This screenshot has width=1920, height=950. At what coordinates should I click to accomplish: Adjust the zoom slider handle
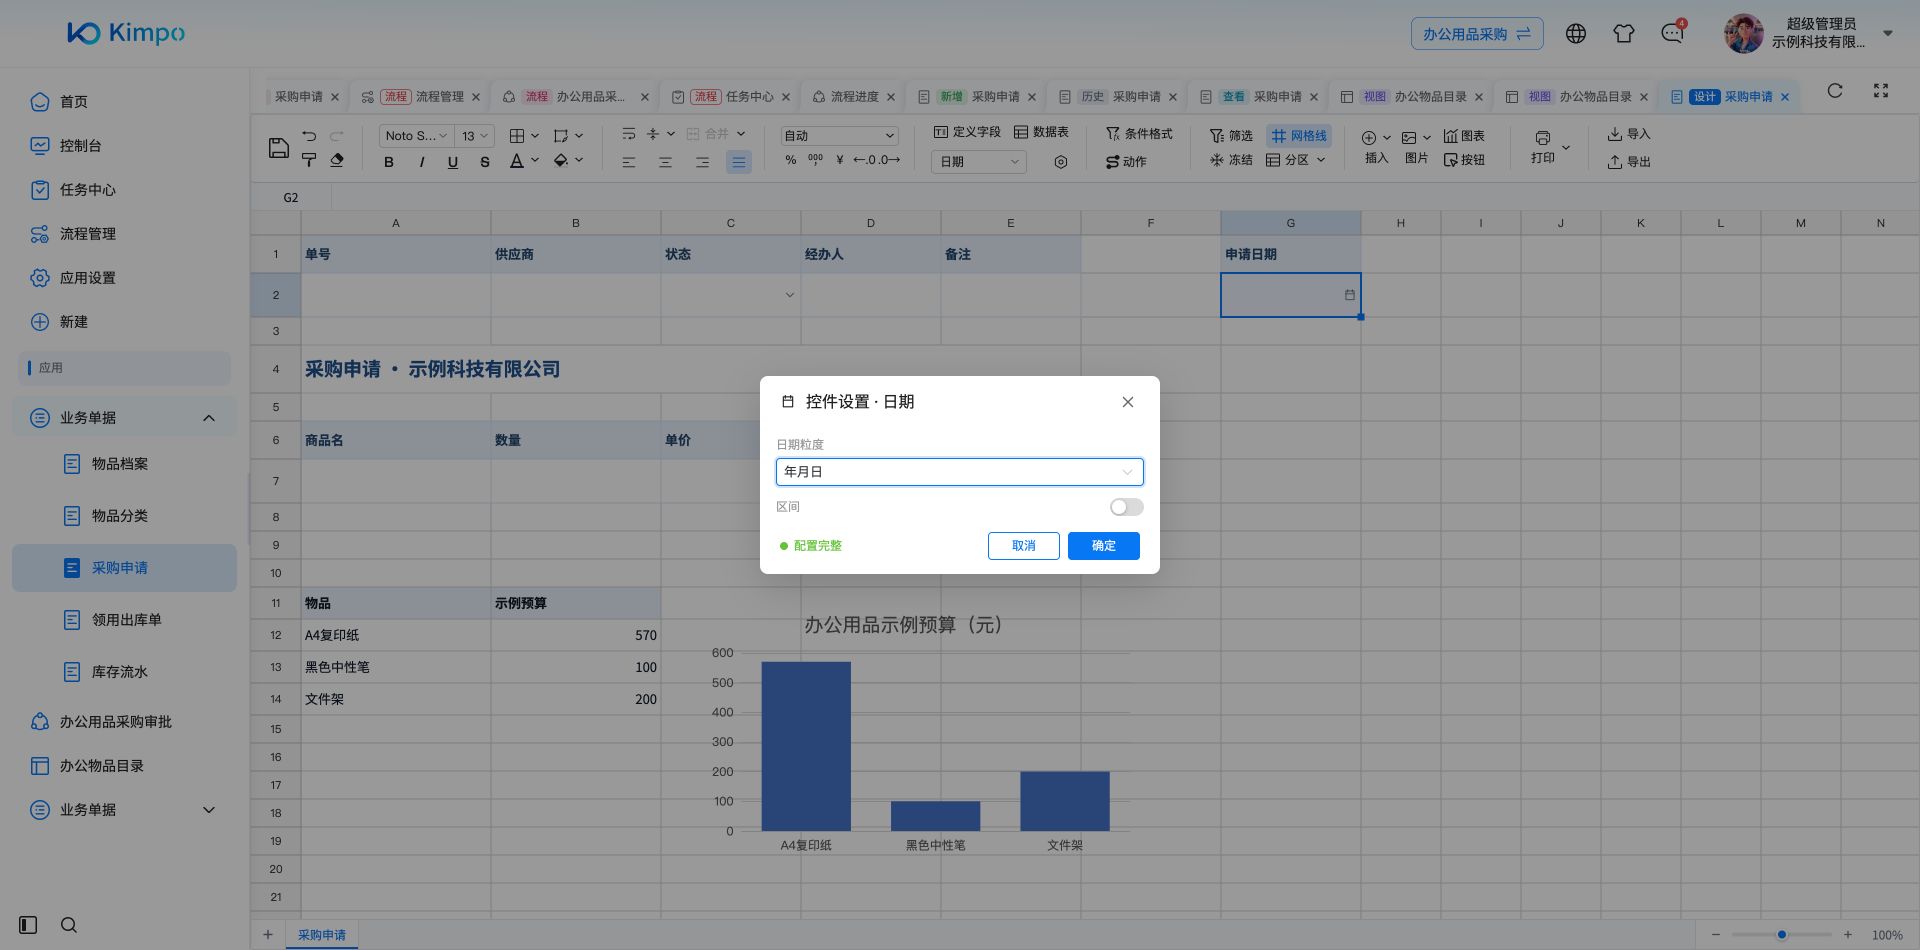click(1782, 935)
